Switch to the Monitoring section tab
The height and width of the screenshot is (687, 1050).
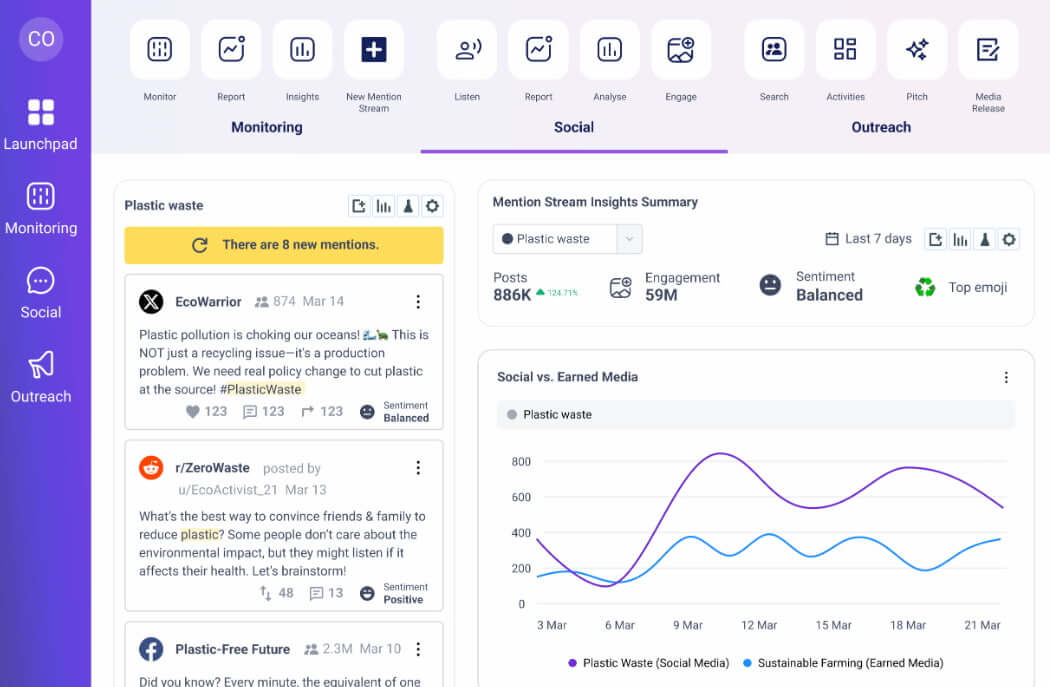[266, 128]
